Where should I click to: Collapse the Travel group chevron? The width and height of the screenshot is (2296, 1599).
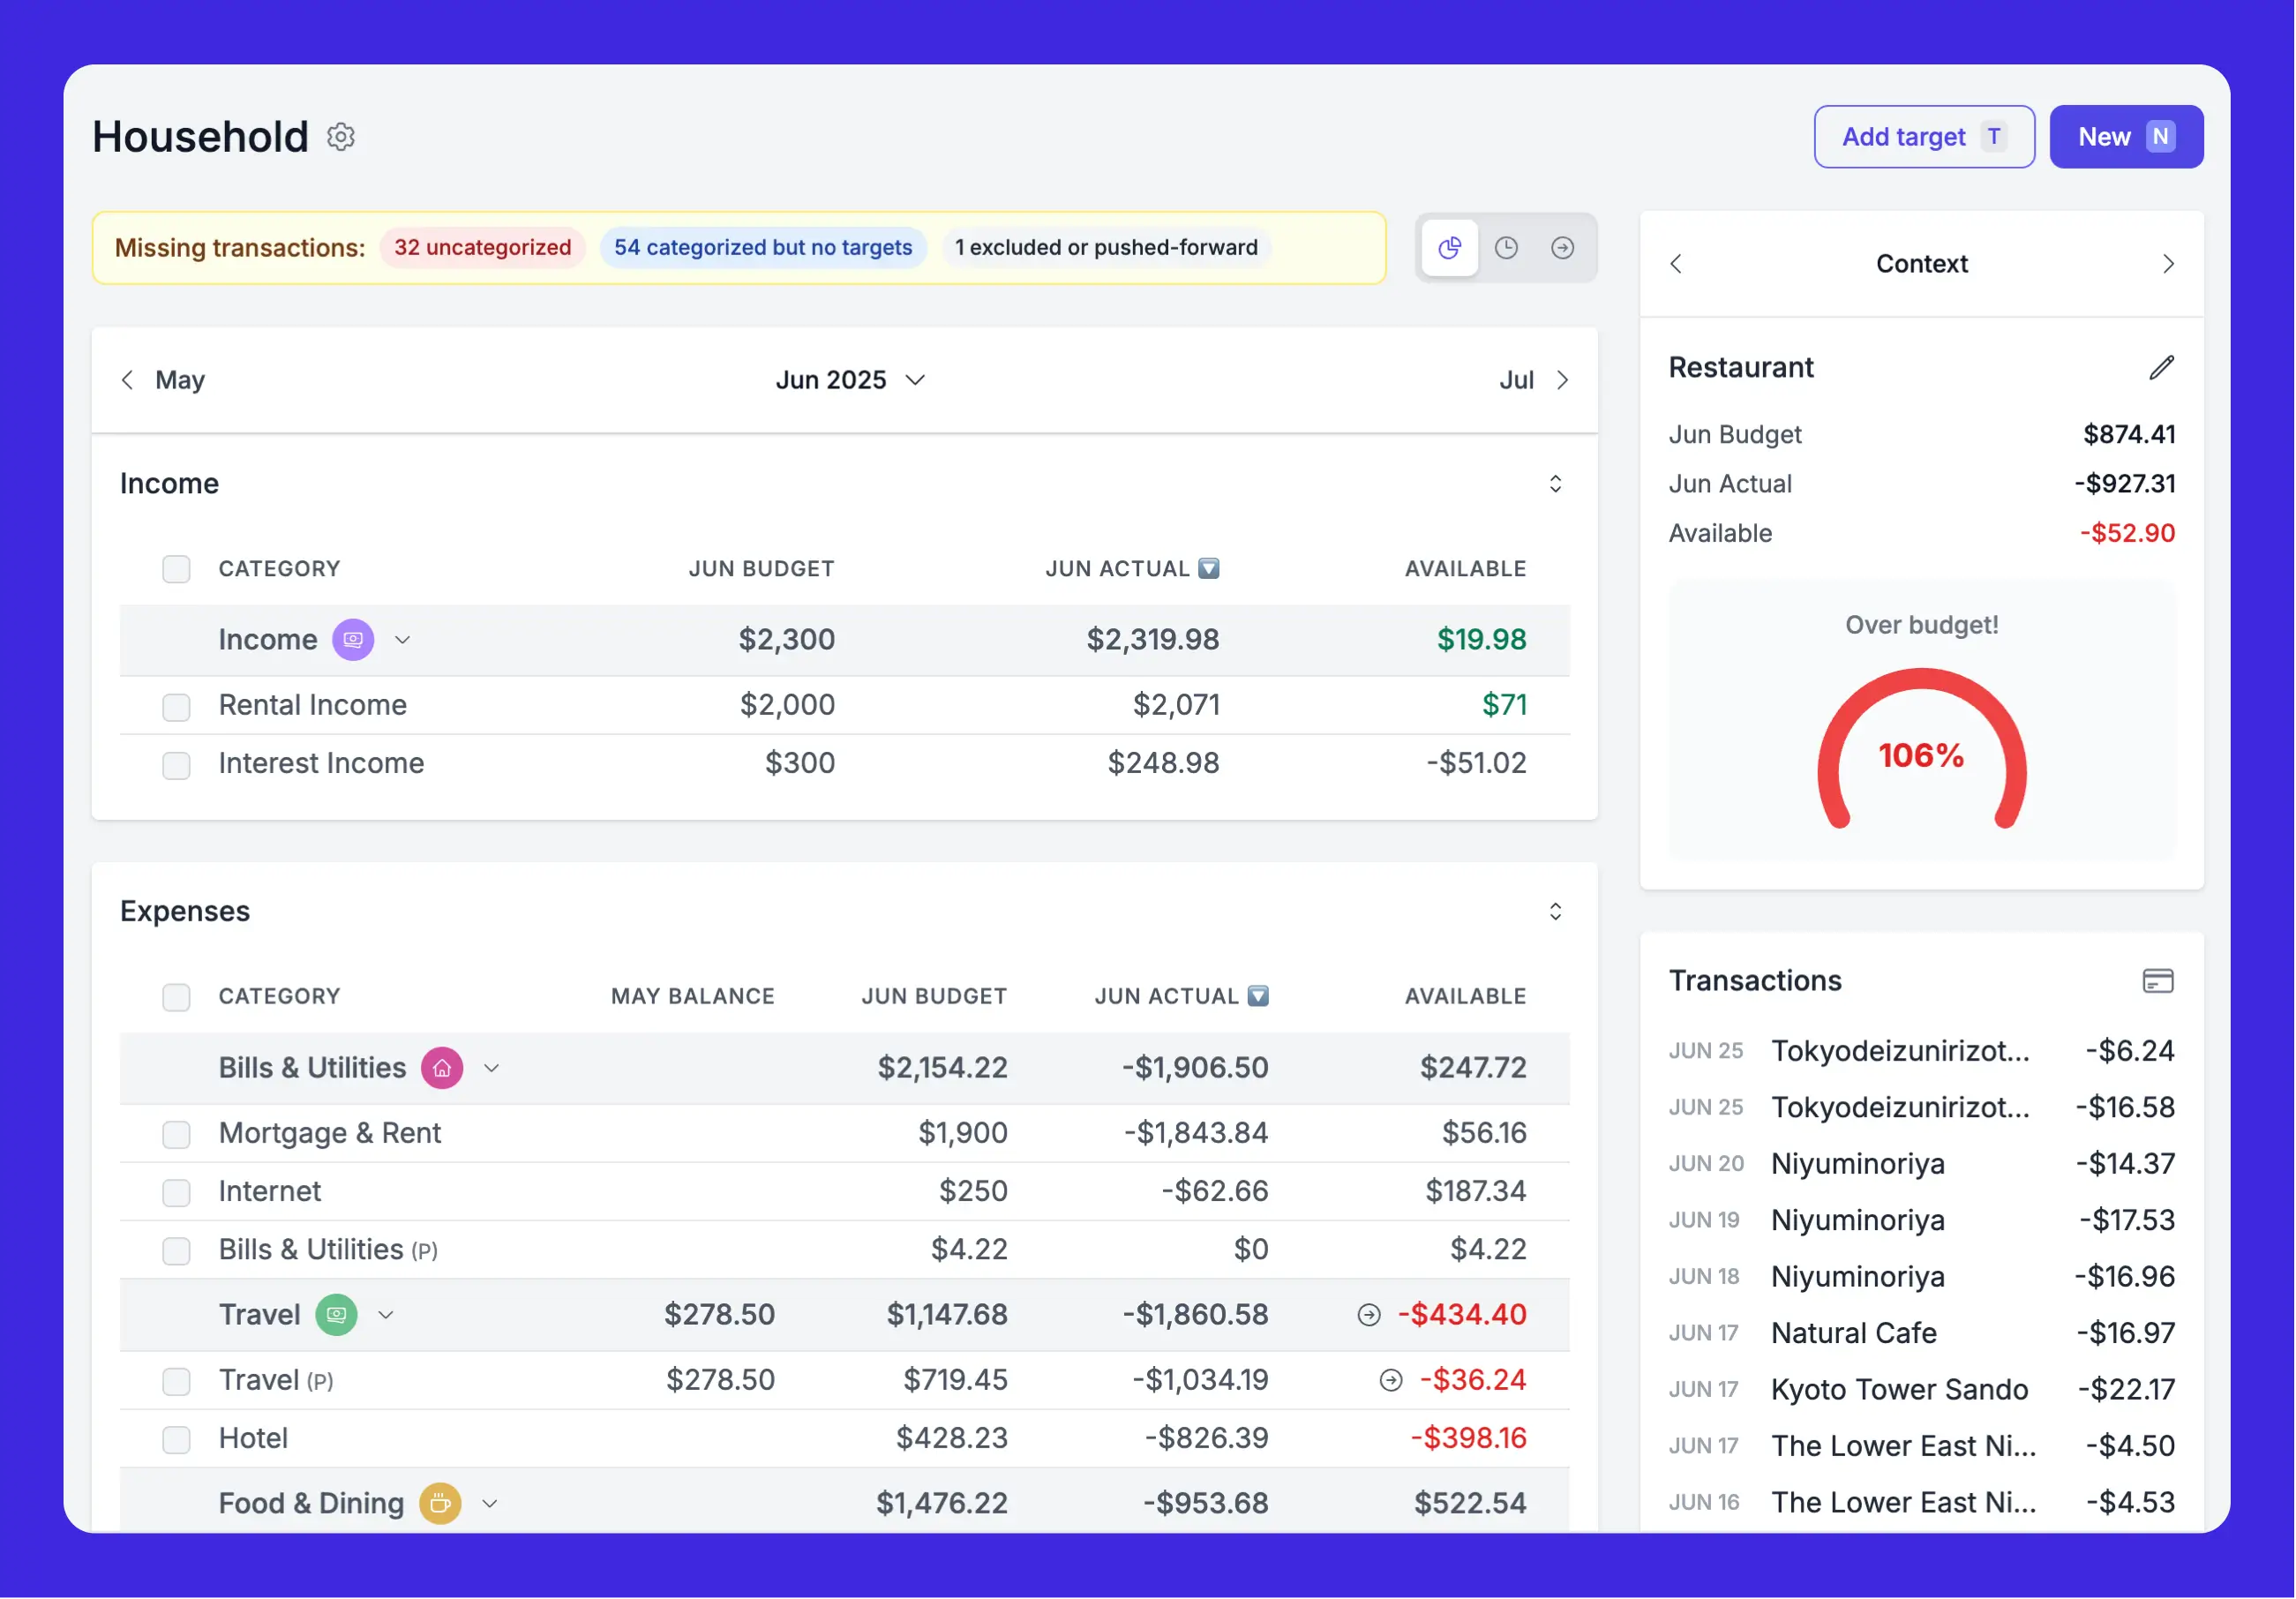[x=386, y=1315]
